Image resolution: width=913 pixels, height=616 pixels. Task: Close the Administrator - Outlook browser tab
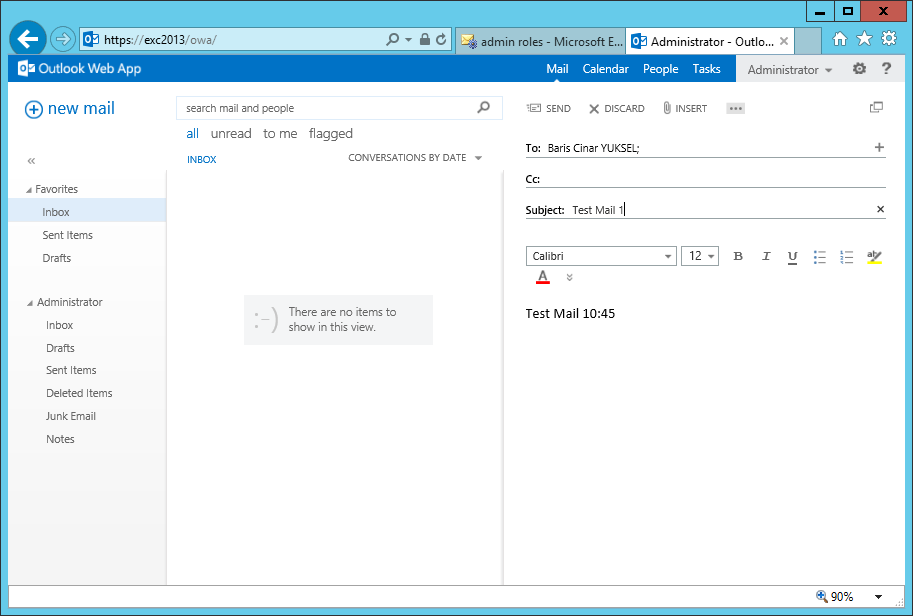click(x=784, y=41)
